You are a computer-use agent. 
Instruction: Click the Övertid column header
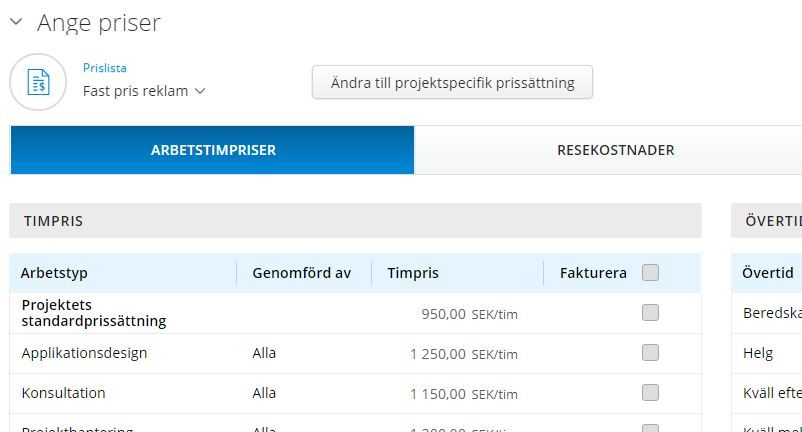[x=768, y=273]
